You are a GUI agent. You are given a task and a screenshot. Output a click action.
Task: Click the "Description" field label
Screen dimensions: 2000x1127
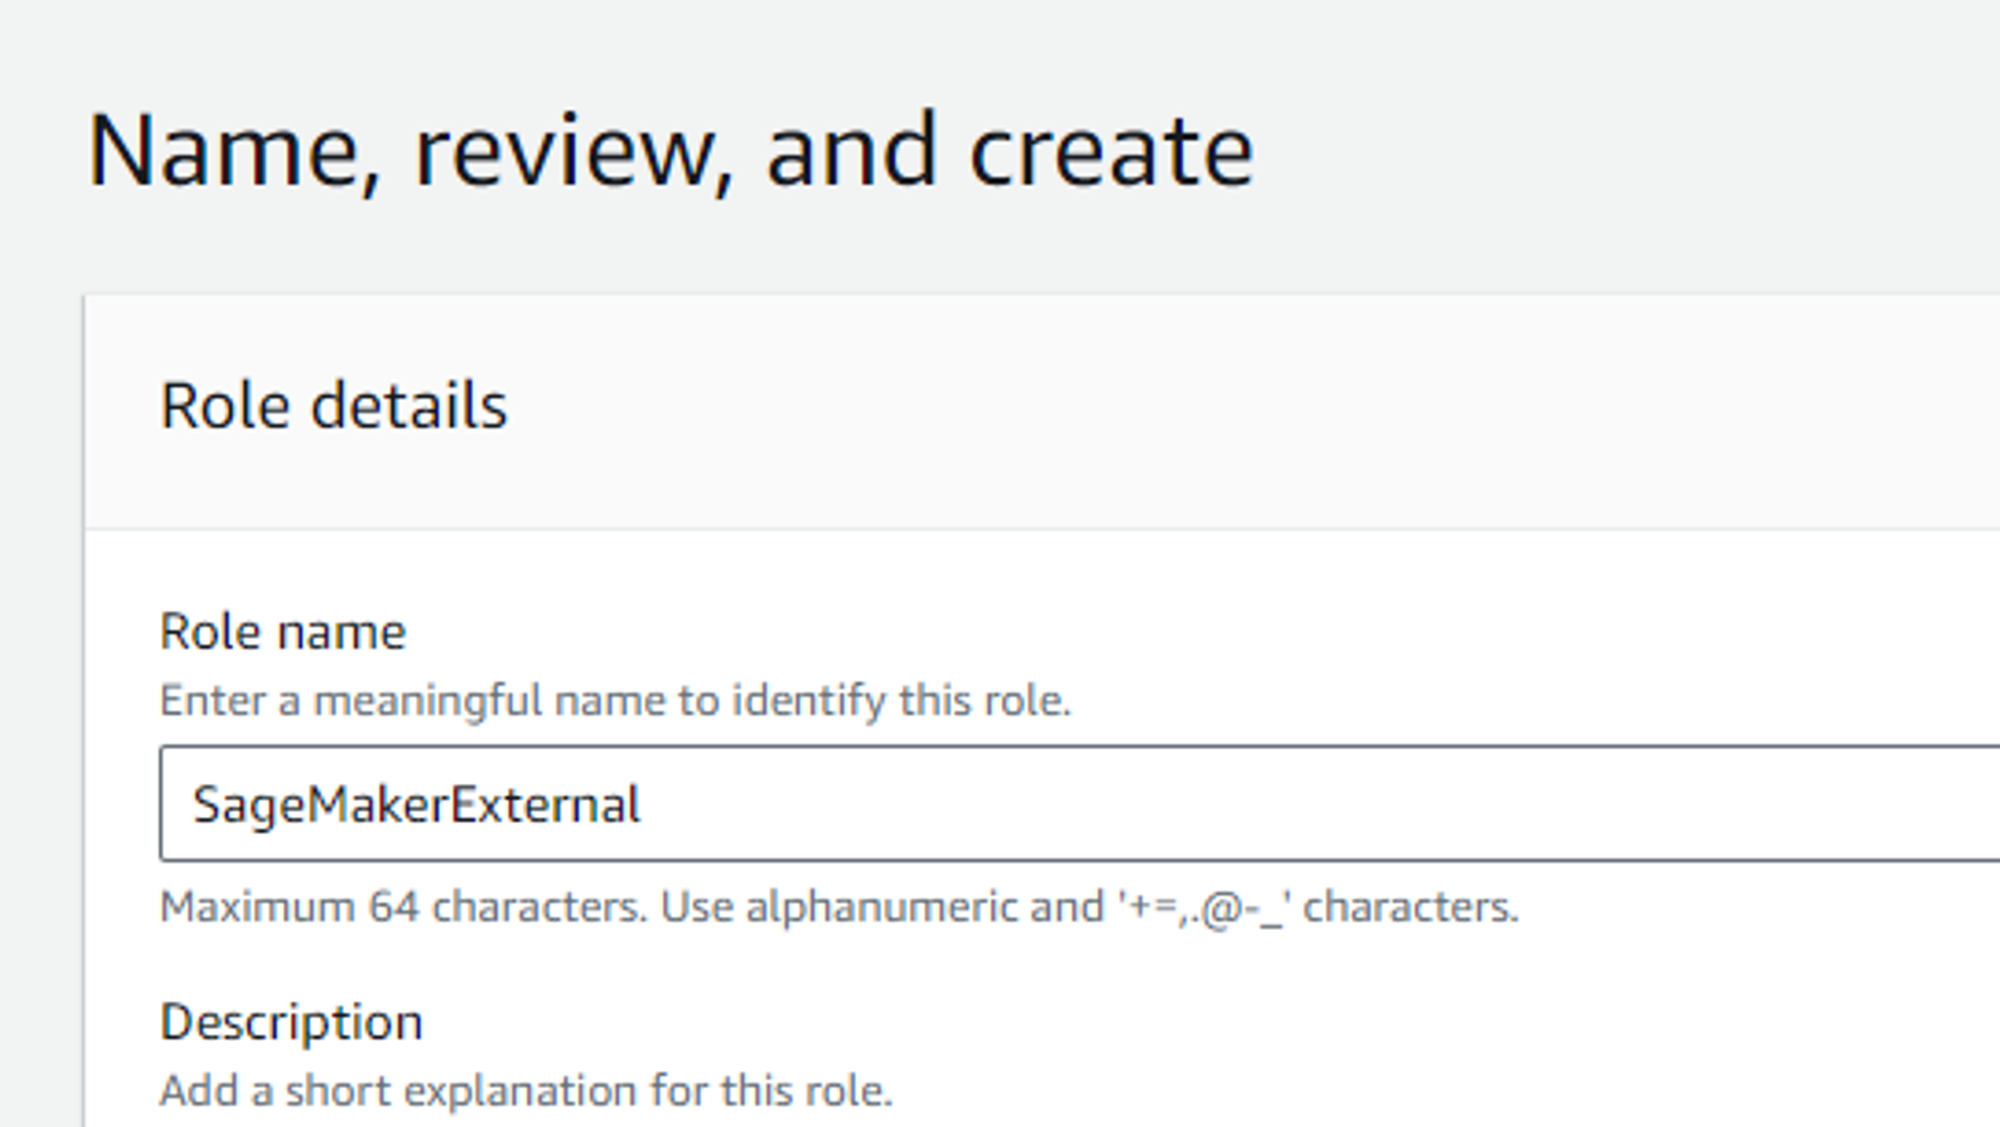[291, 1022]
